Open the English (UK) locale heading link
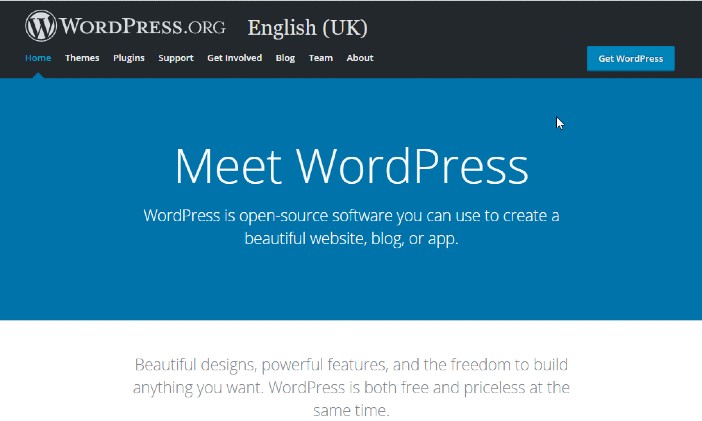 pos(307,28)
